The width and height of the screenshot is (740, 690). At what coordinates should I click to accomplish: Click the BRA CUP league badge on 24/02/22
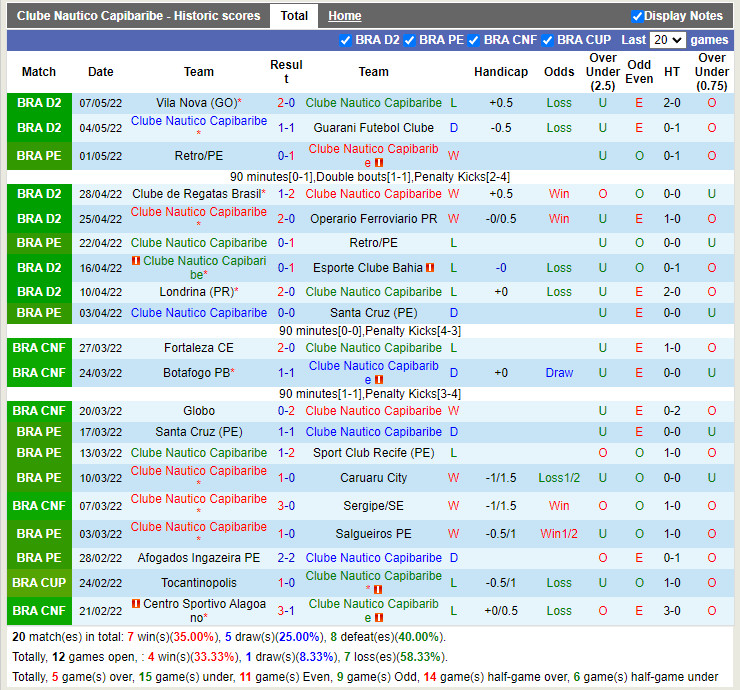39,583
